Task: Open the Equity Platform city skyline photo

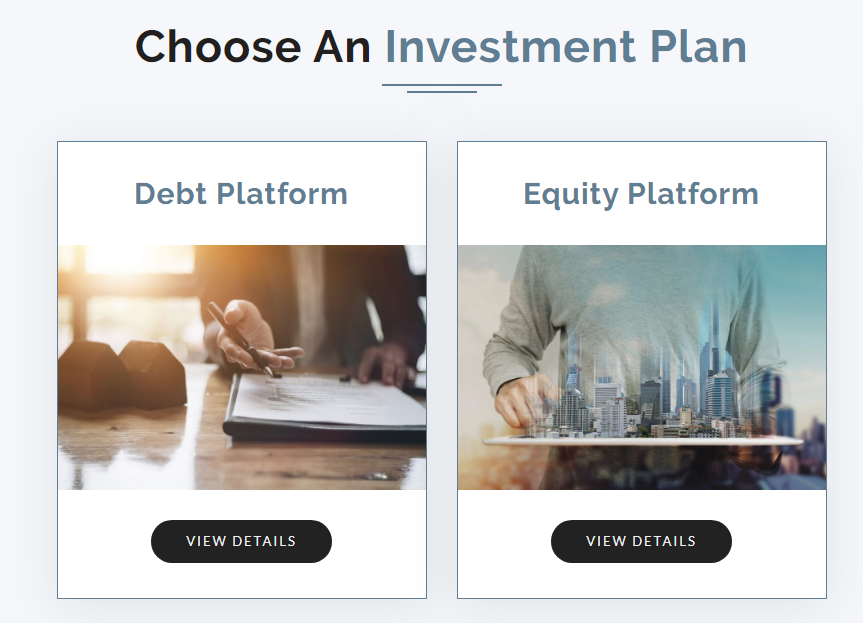Action: click(x=641, y=367)
